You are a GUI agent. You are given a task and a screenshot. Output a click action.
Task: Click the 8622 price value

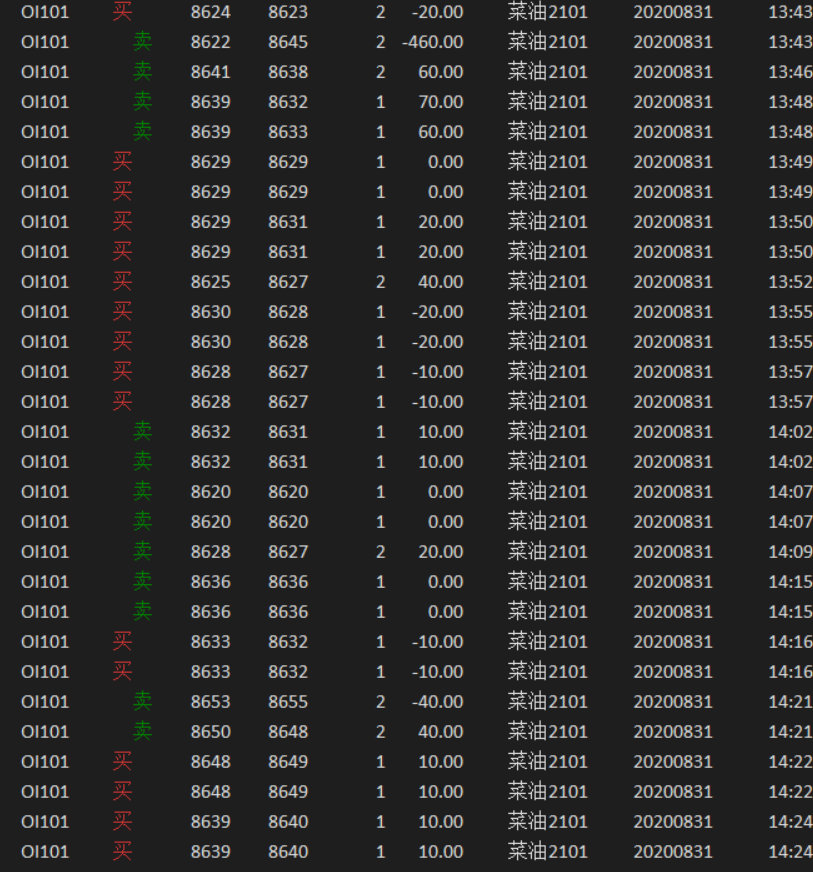[x=210, y=42]
